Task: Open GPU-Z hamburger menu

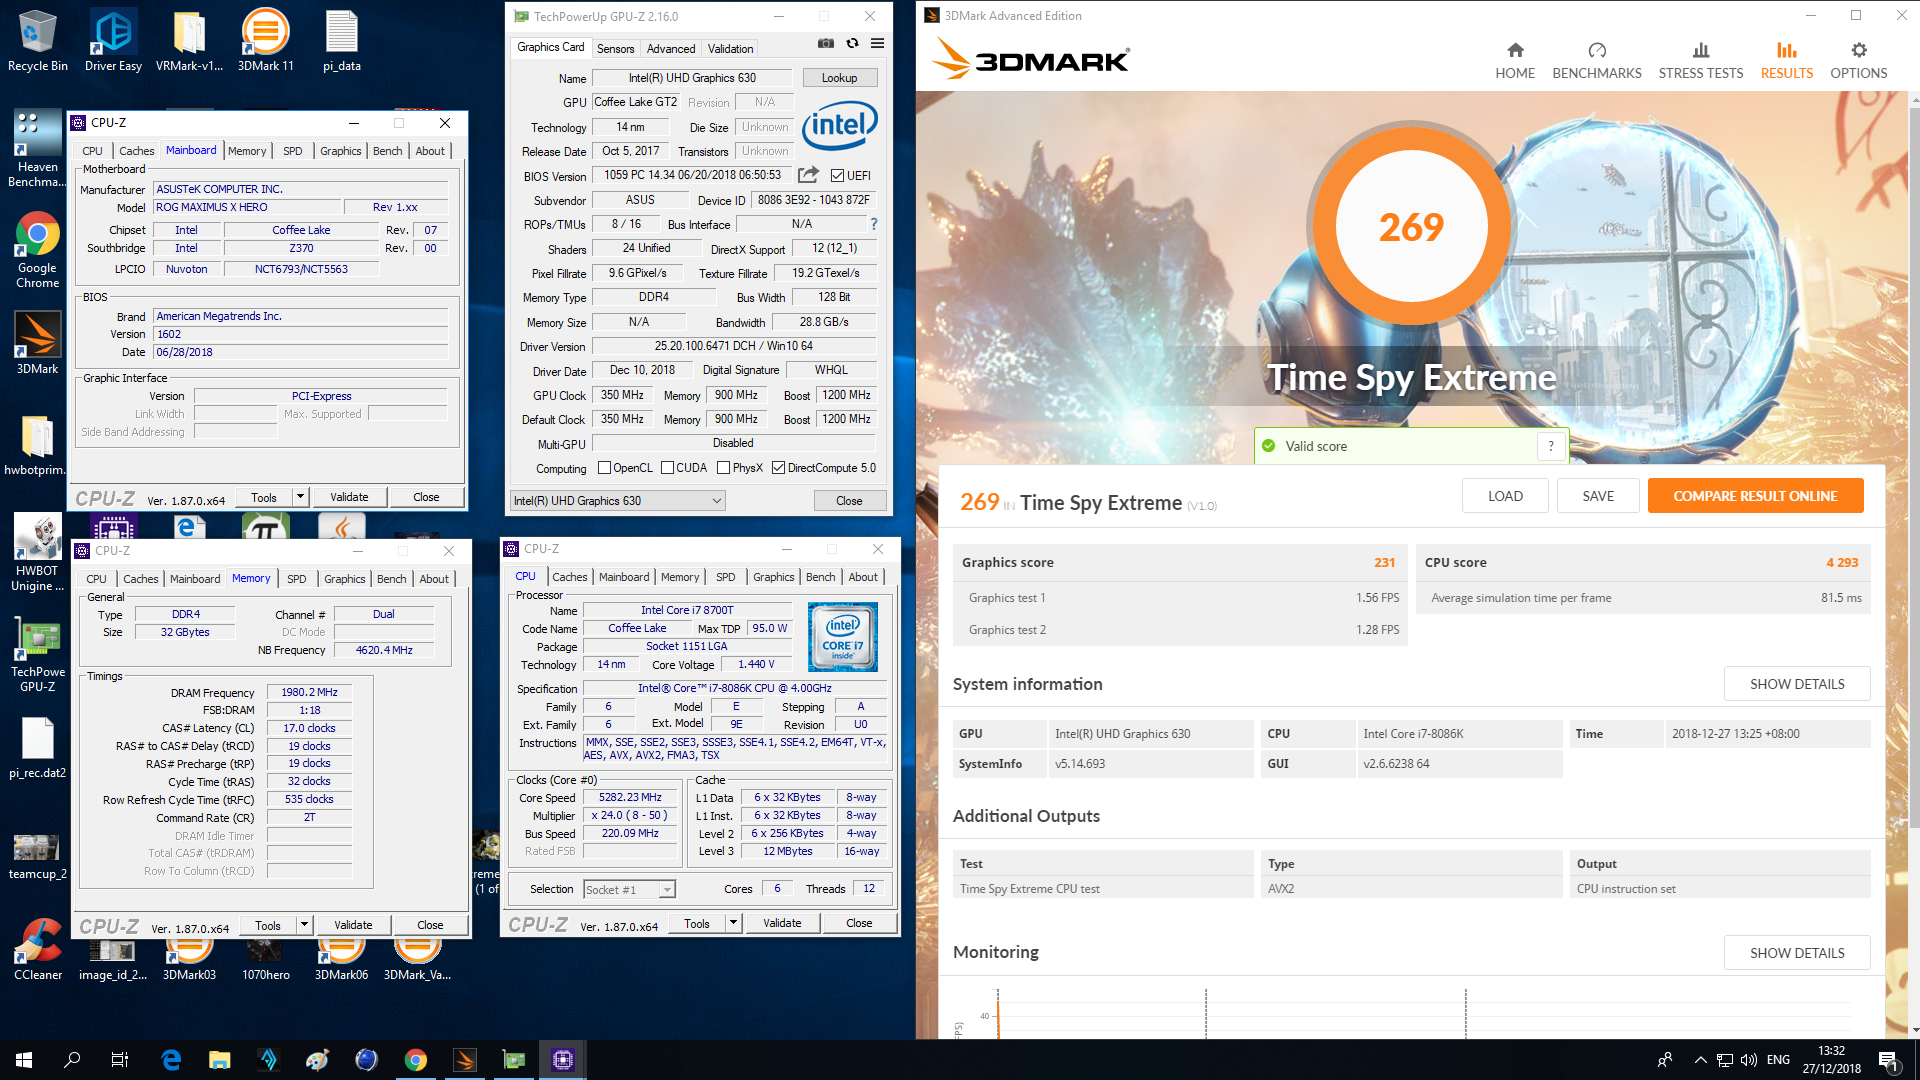Action: click(x=877, y=44)
